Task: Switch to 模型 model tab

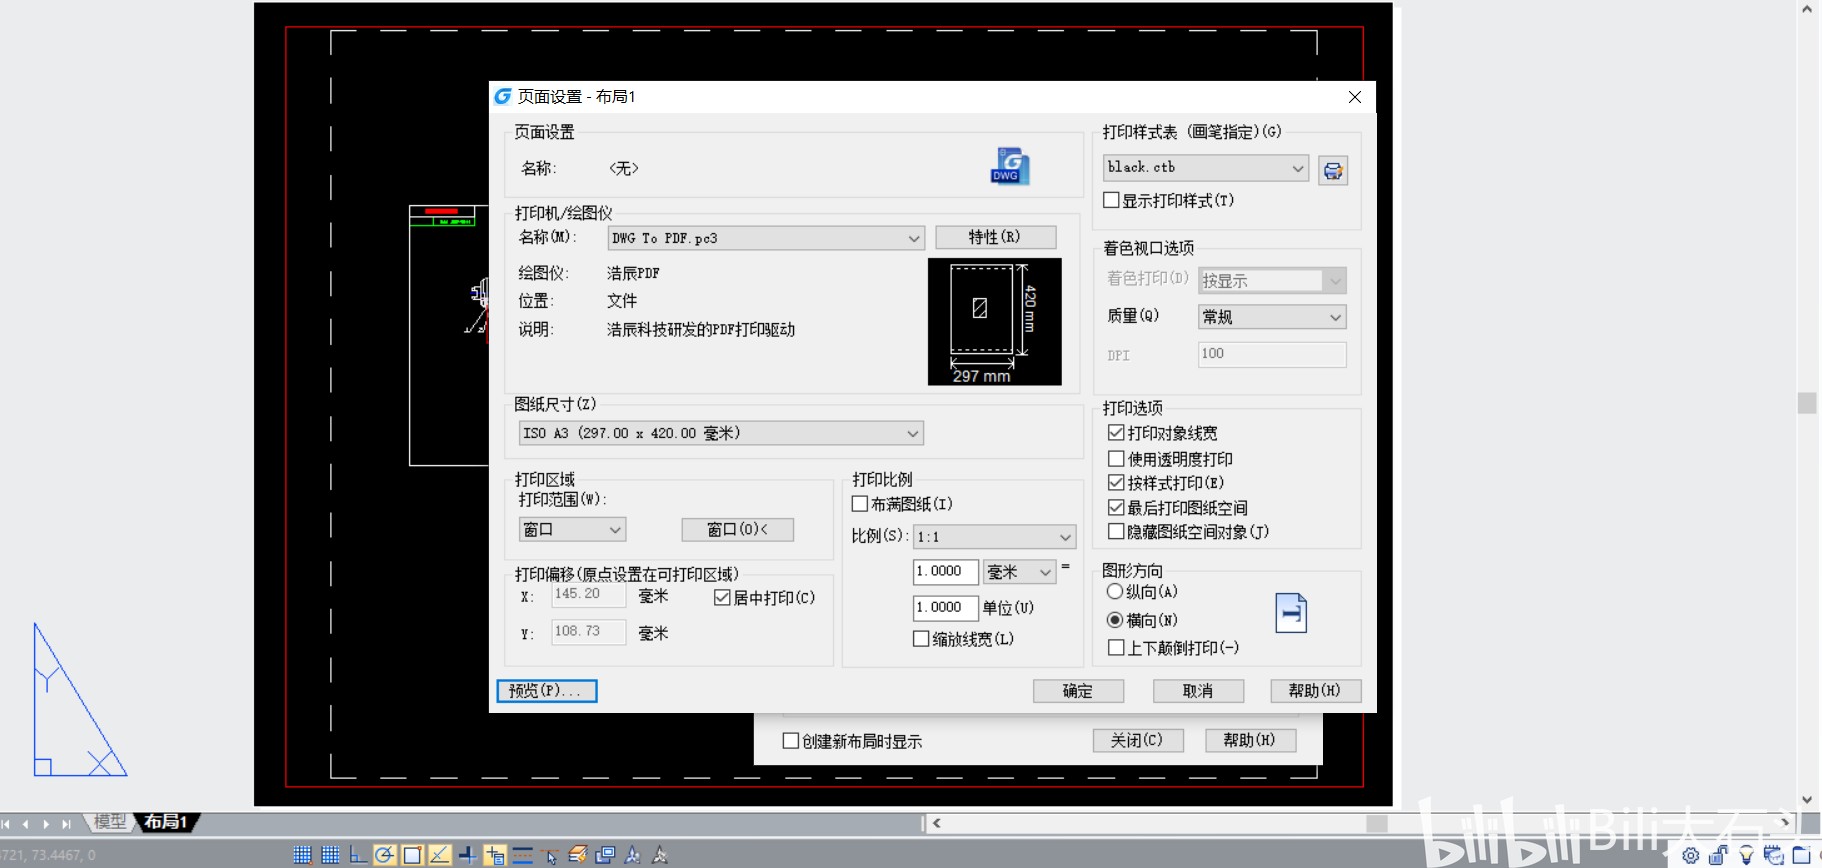Action: [109, 822]
